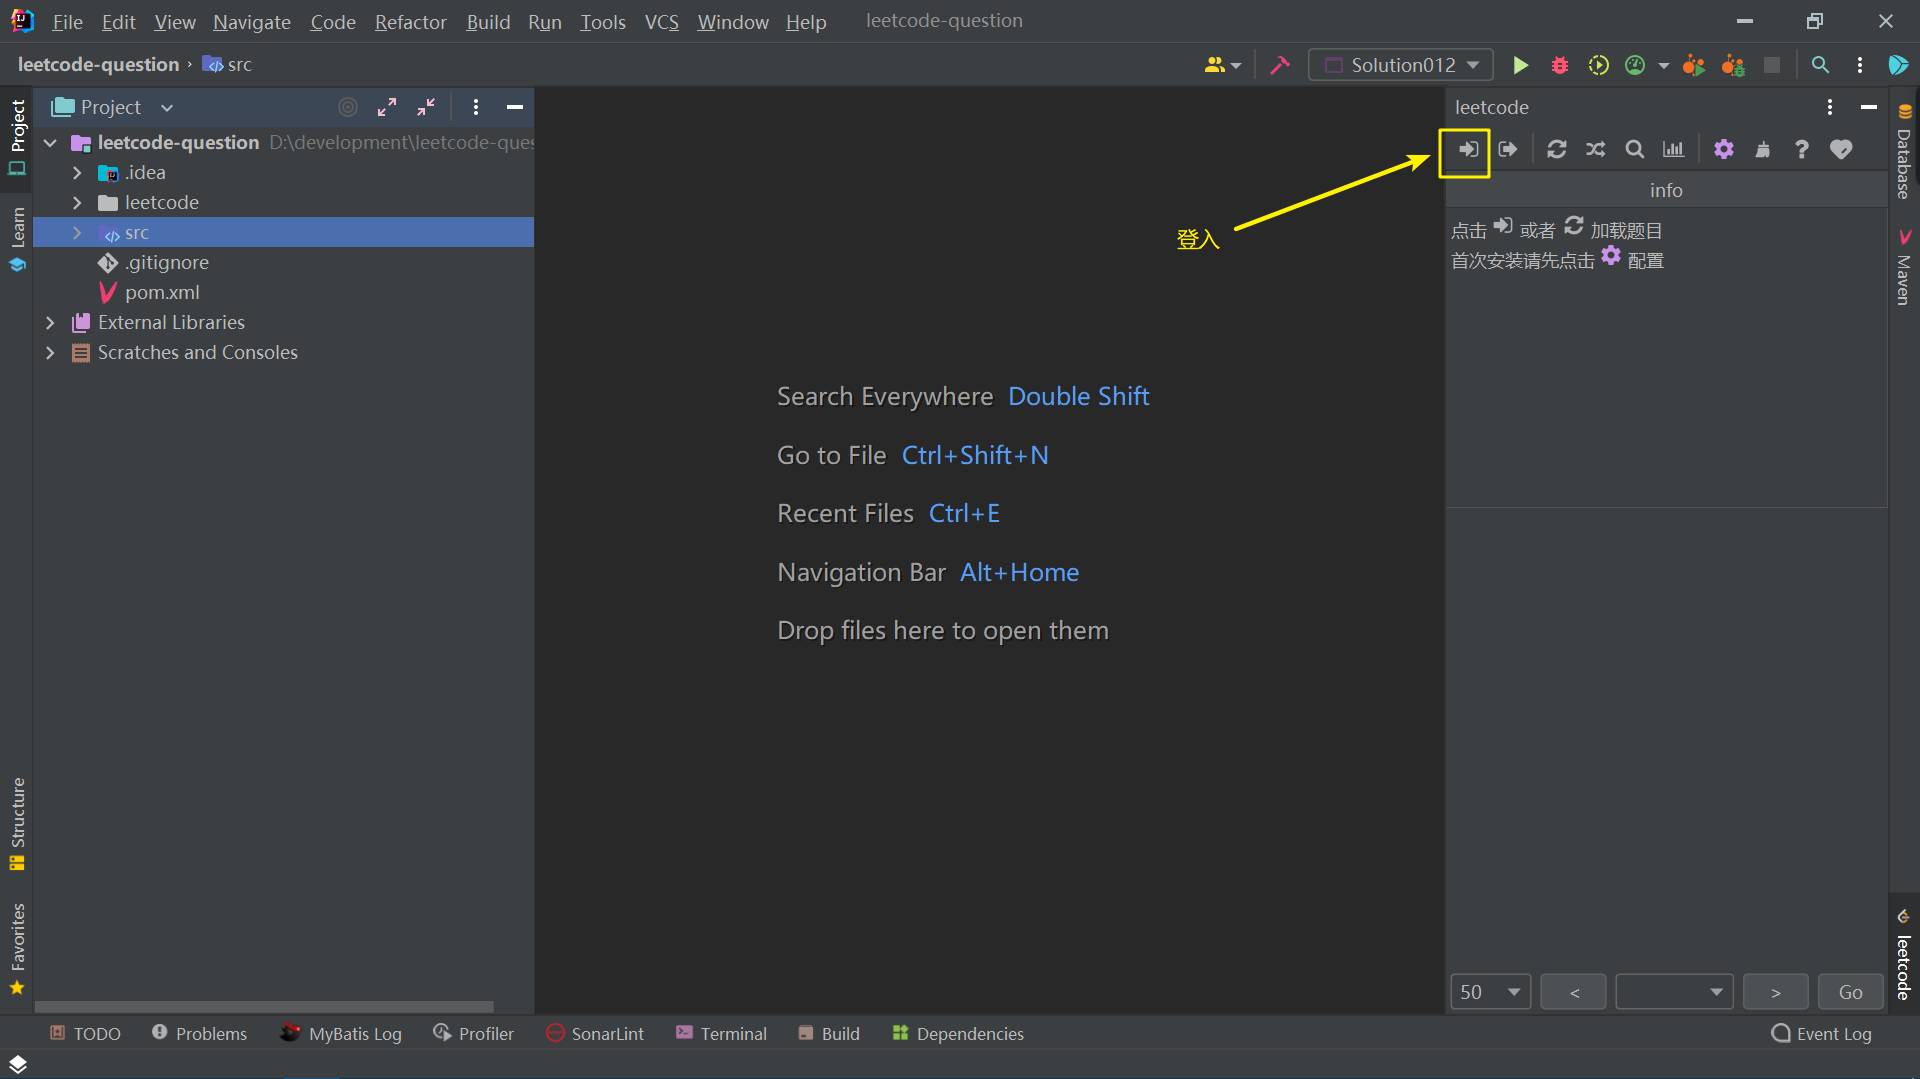The height and width of the screenshot is (1079, 1920).
Task: Expand the .idea folder
Action: click(77, 173)
